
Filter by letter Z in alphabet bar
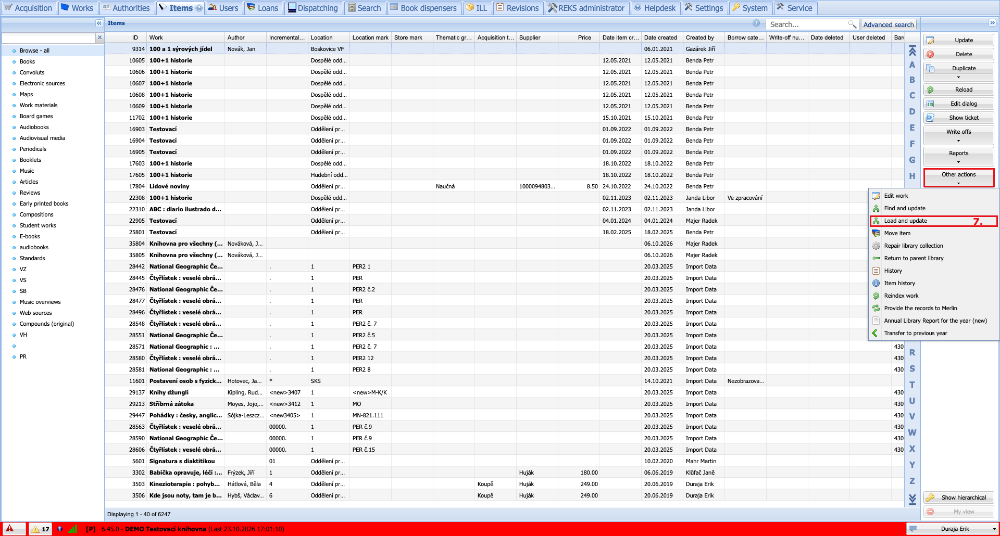point(912,480)
